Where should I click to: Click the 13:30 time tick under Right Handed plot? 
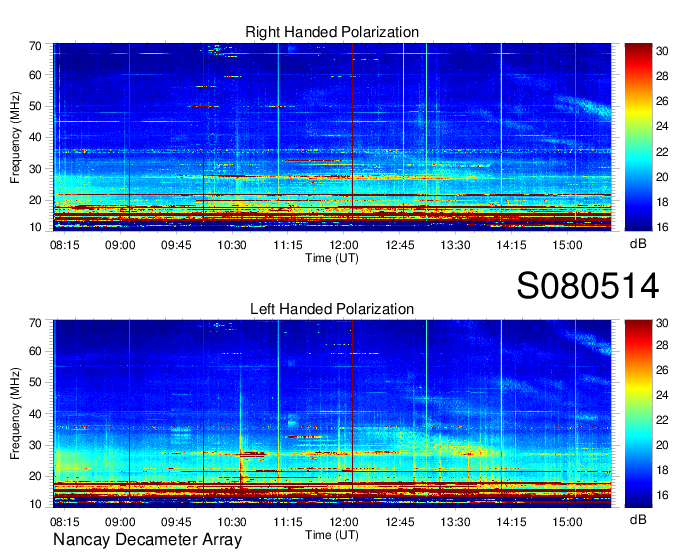[x=455, y=245]
